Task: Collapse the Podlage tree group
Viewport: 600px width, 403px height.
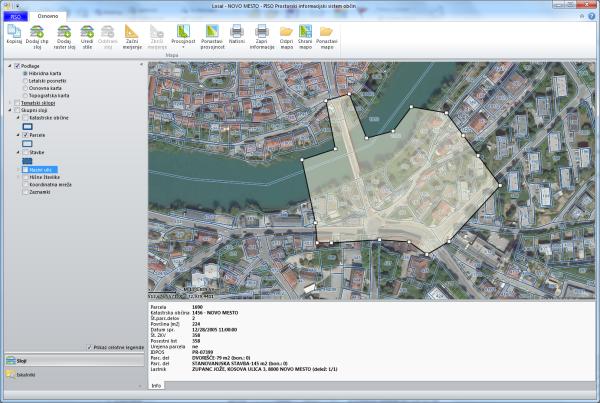Action: pyautogui.click(x=9, y=66)
